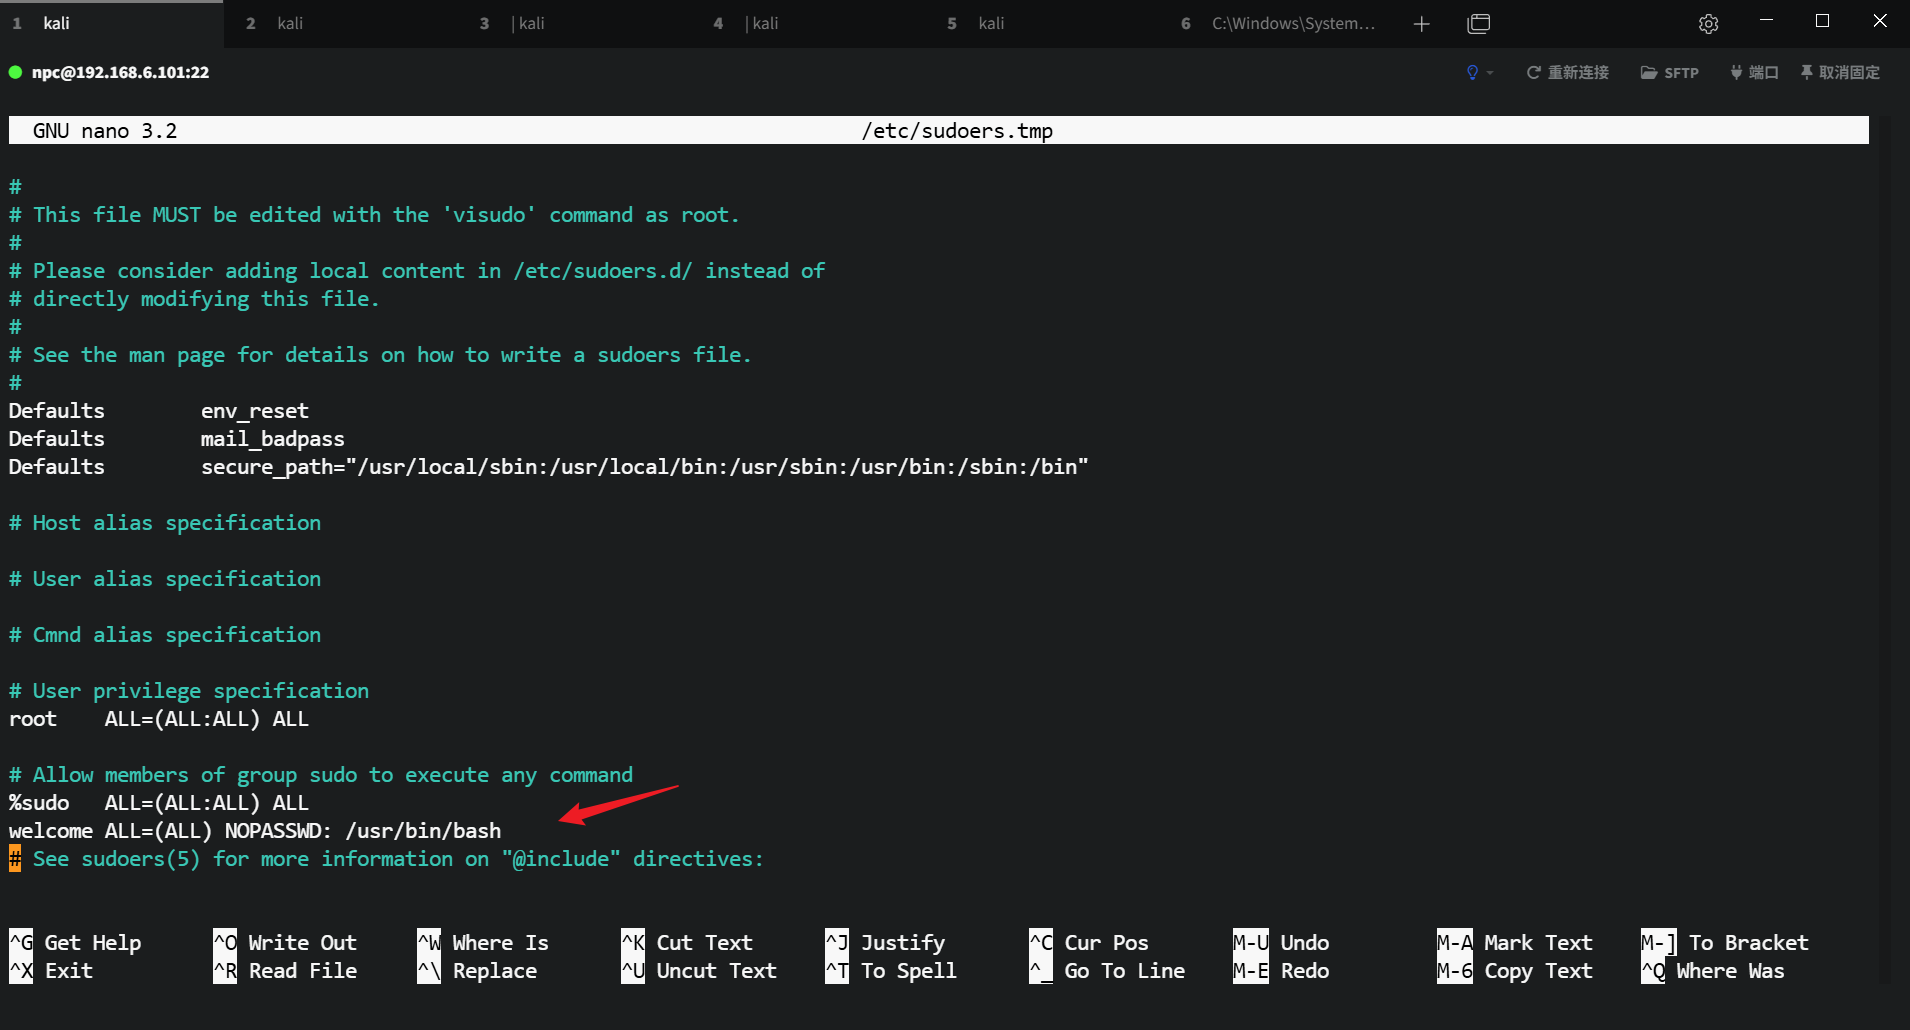The height and width of the screenshot is (1030, 1910).
Task: Open the settings gear
Action: (x=1708, y=24)
